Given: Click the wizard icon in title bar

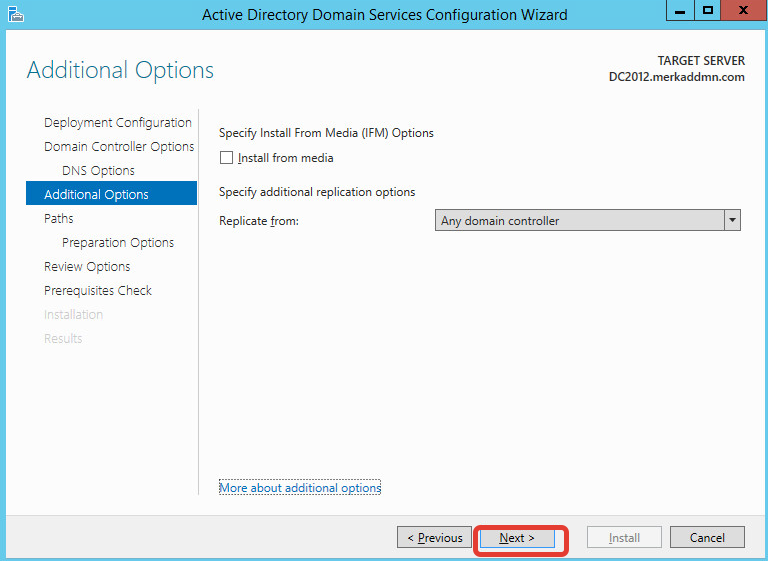Looking at the screenshot, I should [x=16, y=14].
